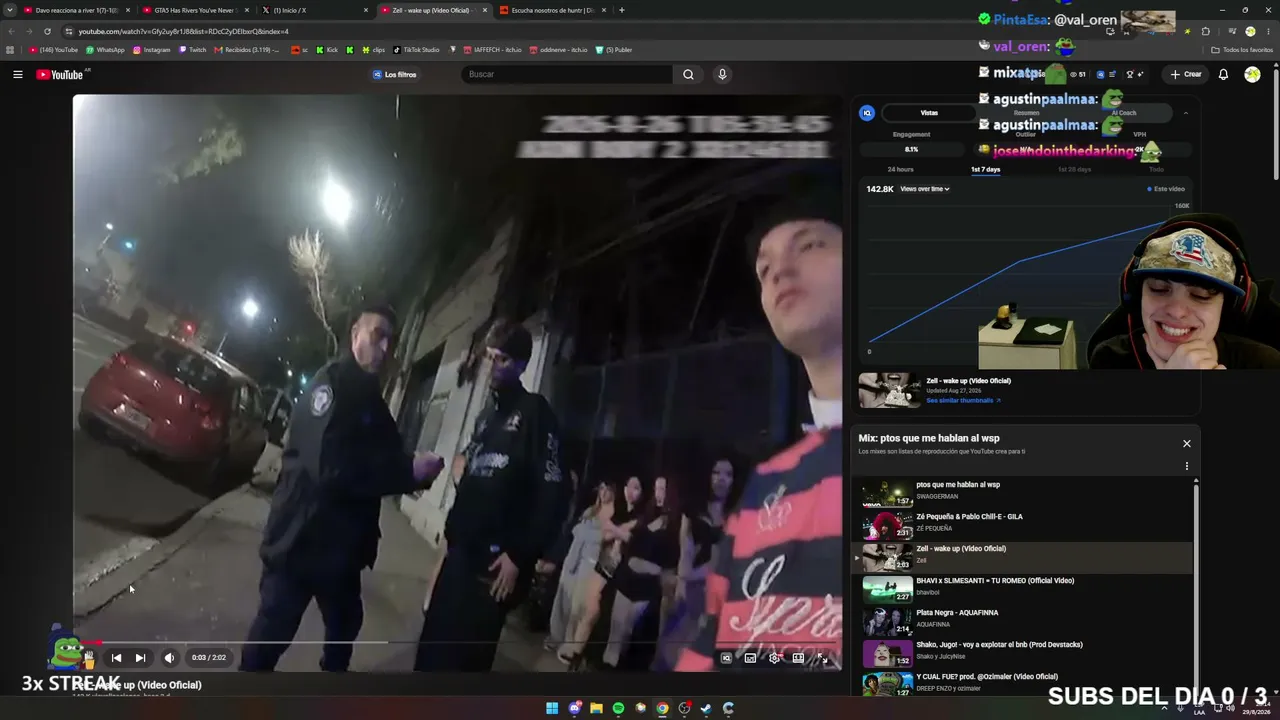Screen dimensions: 1280x720
Task: Click the vidIQ logo in stats panel
Action: pyautogui.click(x=867, y=113)
